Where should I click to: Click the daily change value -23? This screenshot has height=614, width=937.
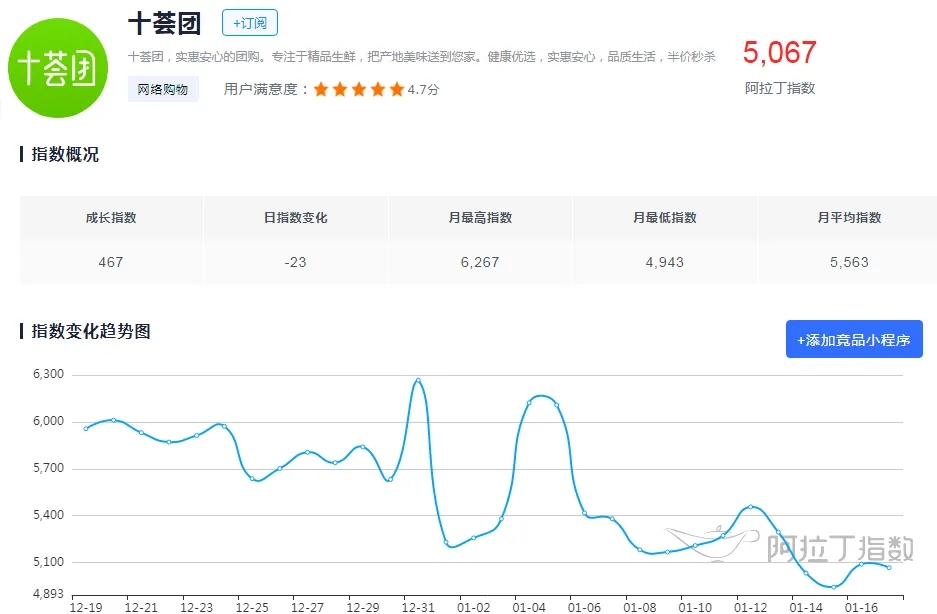[x=295, y=262]
